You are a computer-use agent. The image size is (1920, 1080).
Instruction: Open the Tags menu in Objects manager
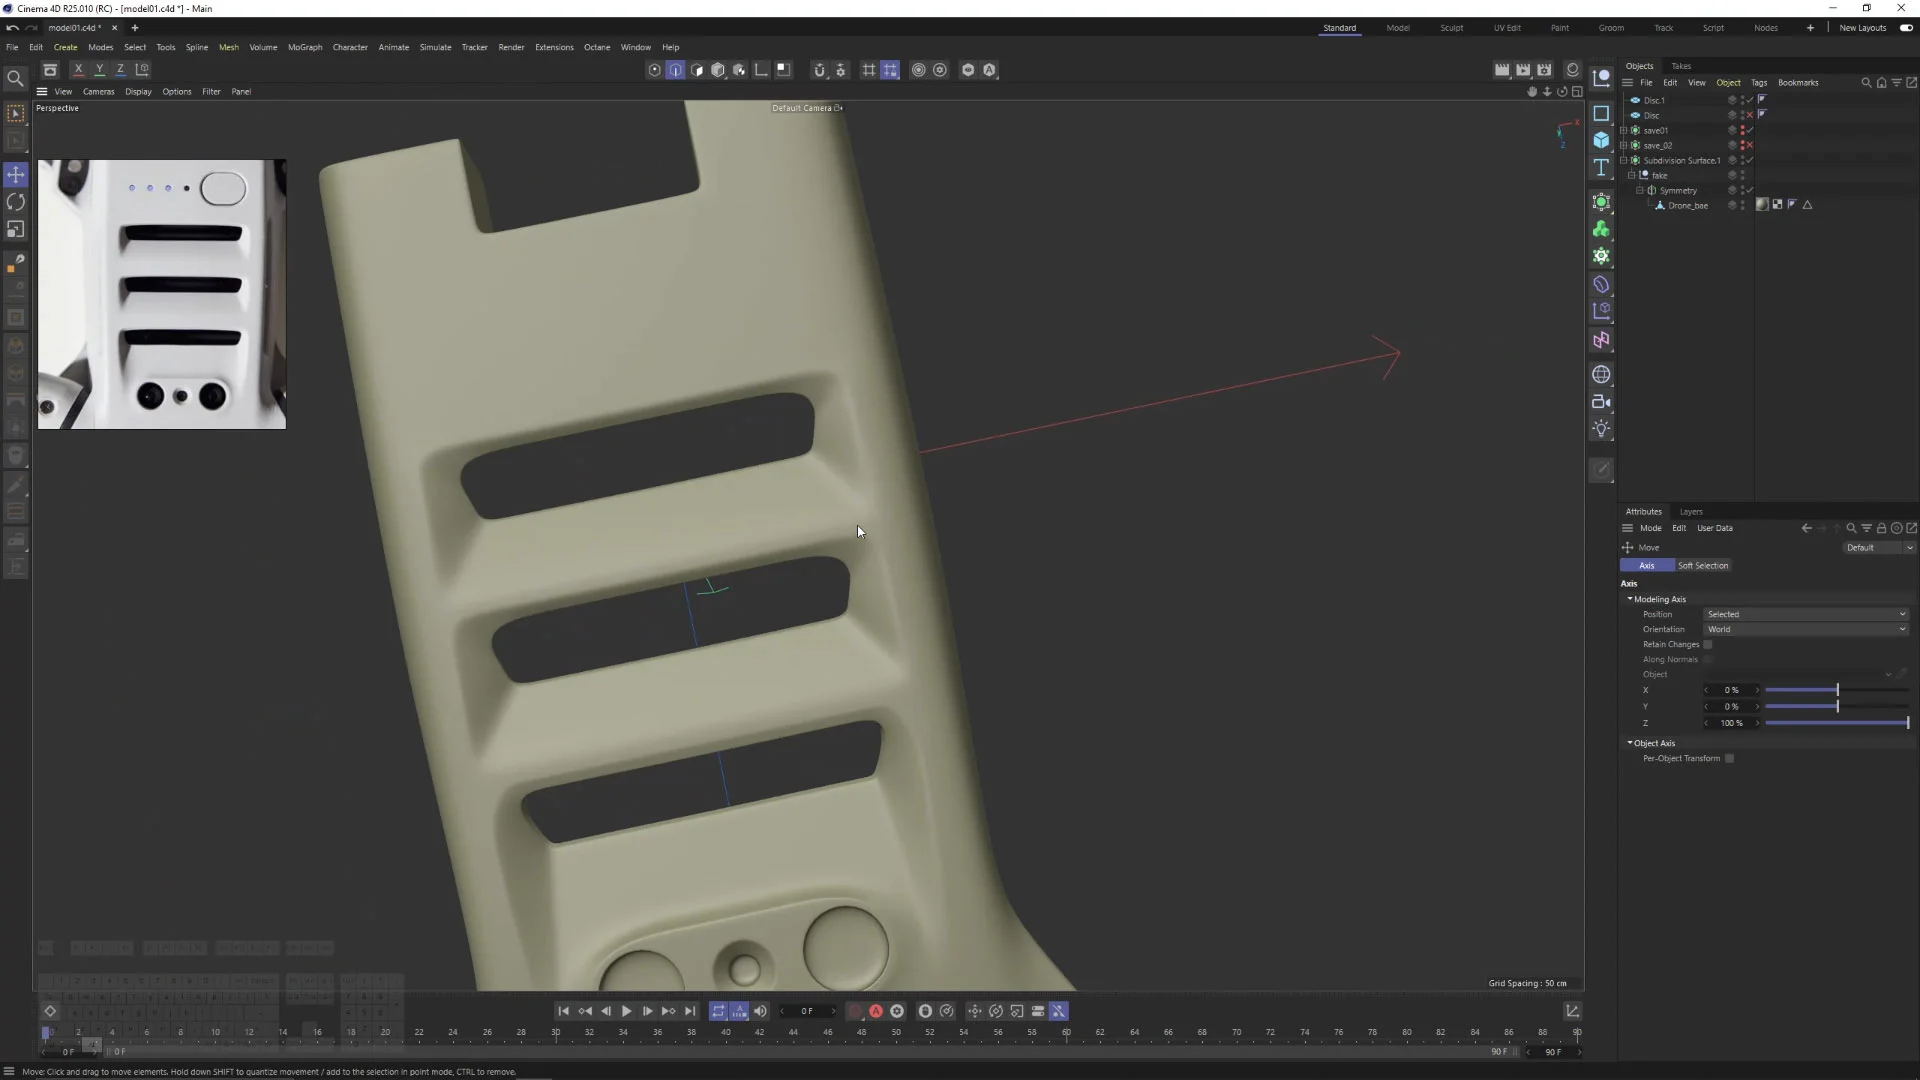[1759, 83]
